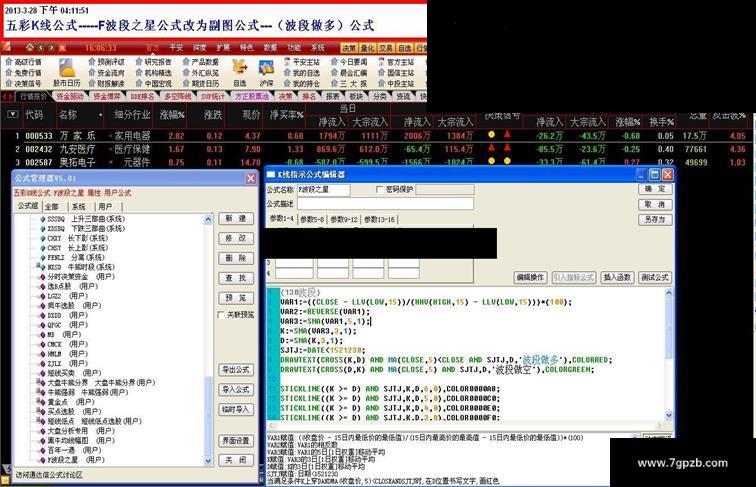Expand the 买点选股 (用户) tree node
This screenshot has width=756, height=487.
click(37, 410)
